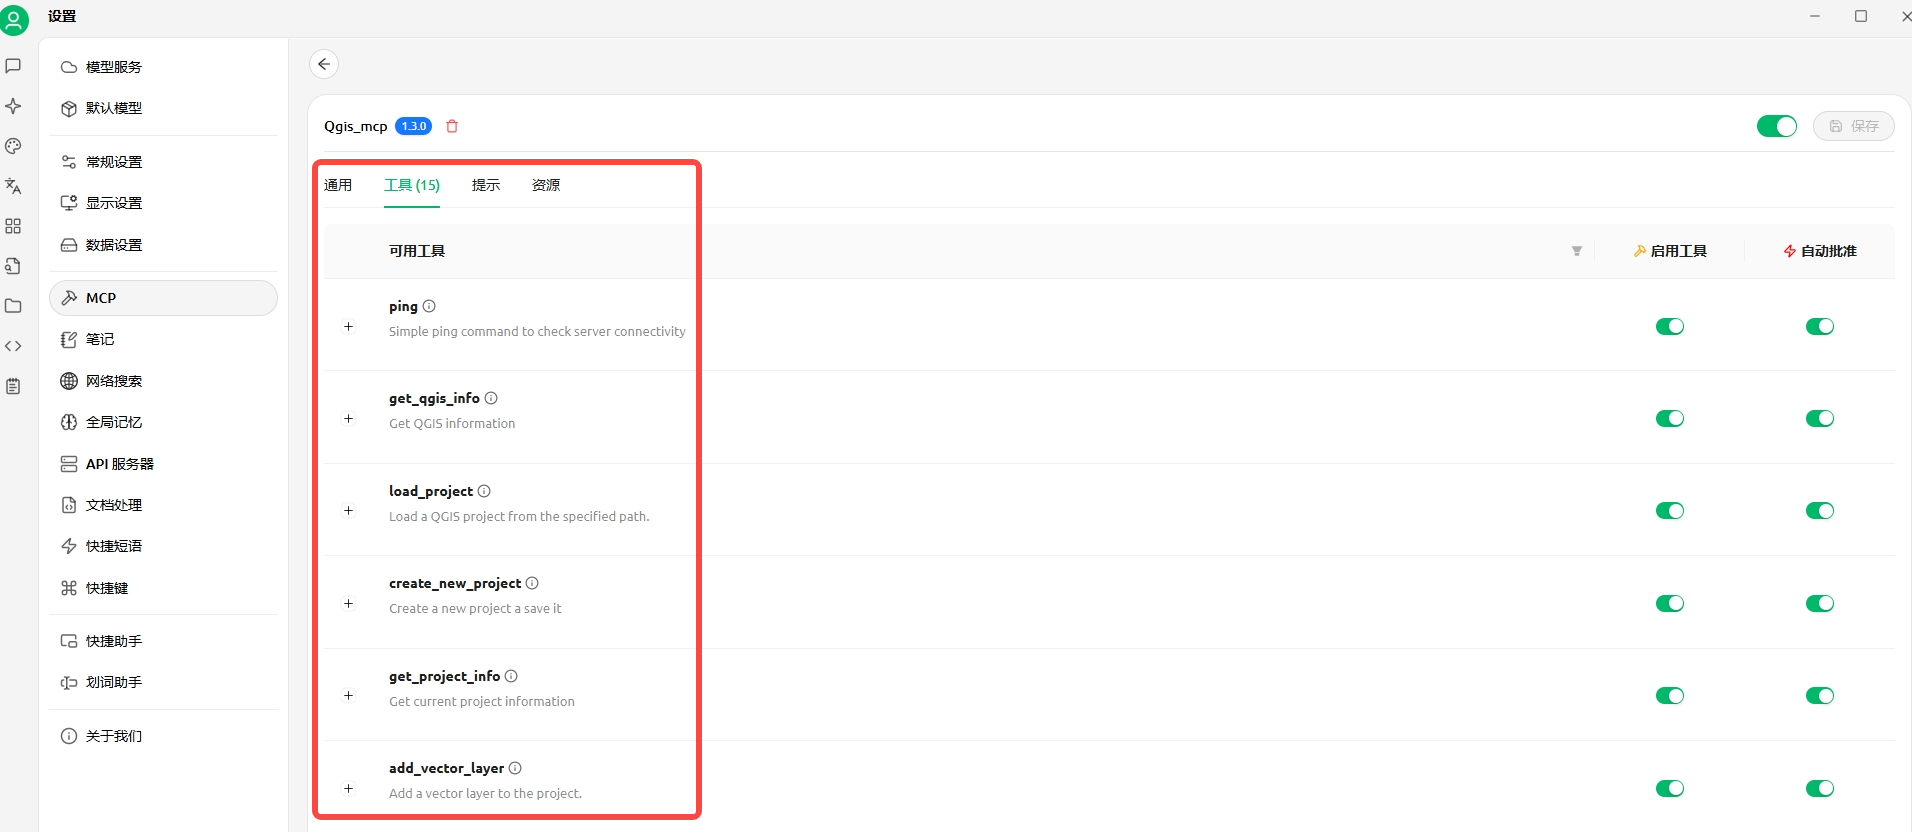Viewport: 1912px width, 832px height.
Task: Open the clipboard notes sidebar icon
Action: 13,386
